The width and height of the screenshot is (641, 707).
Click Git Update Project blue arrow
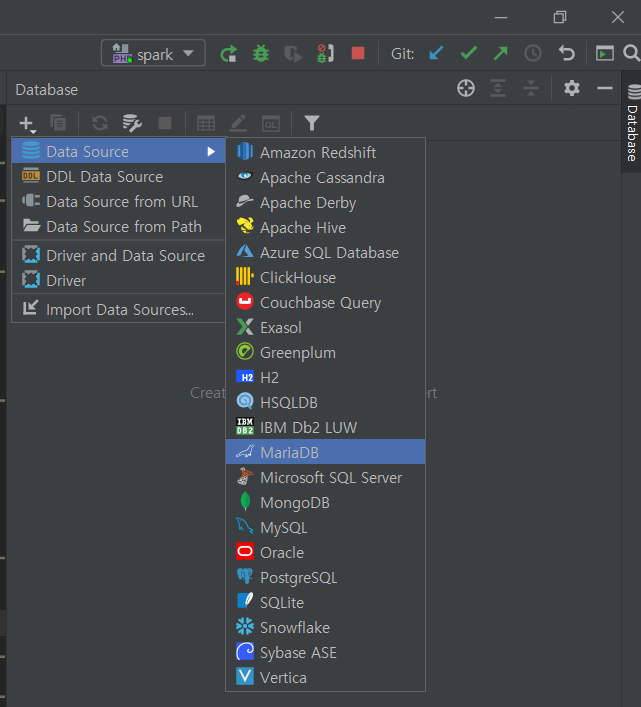pyautogui.click(x=436, y=53)
